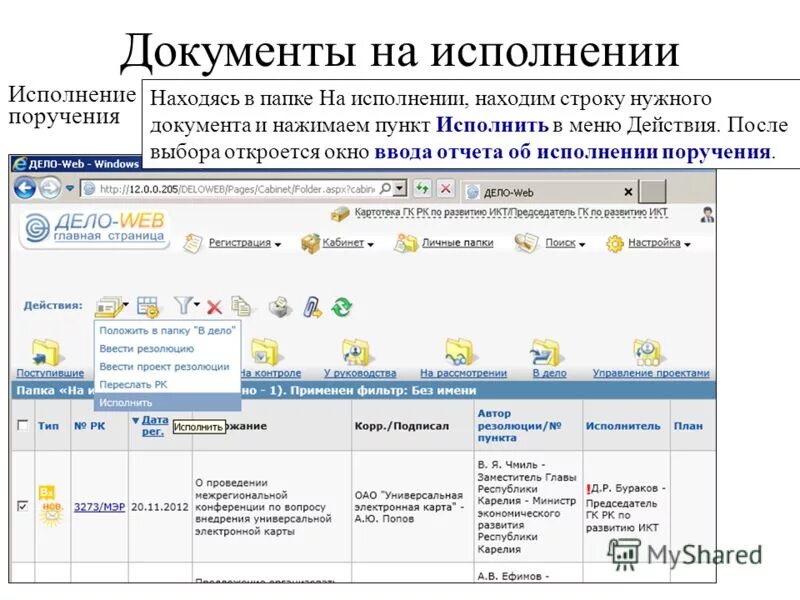Open Личные папки link

tap(457, 243)
